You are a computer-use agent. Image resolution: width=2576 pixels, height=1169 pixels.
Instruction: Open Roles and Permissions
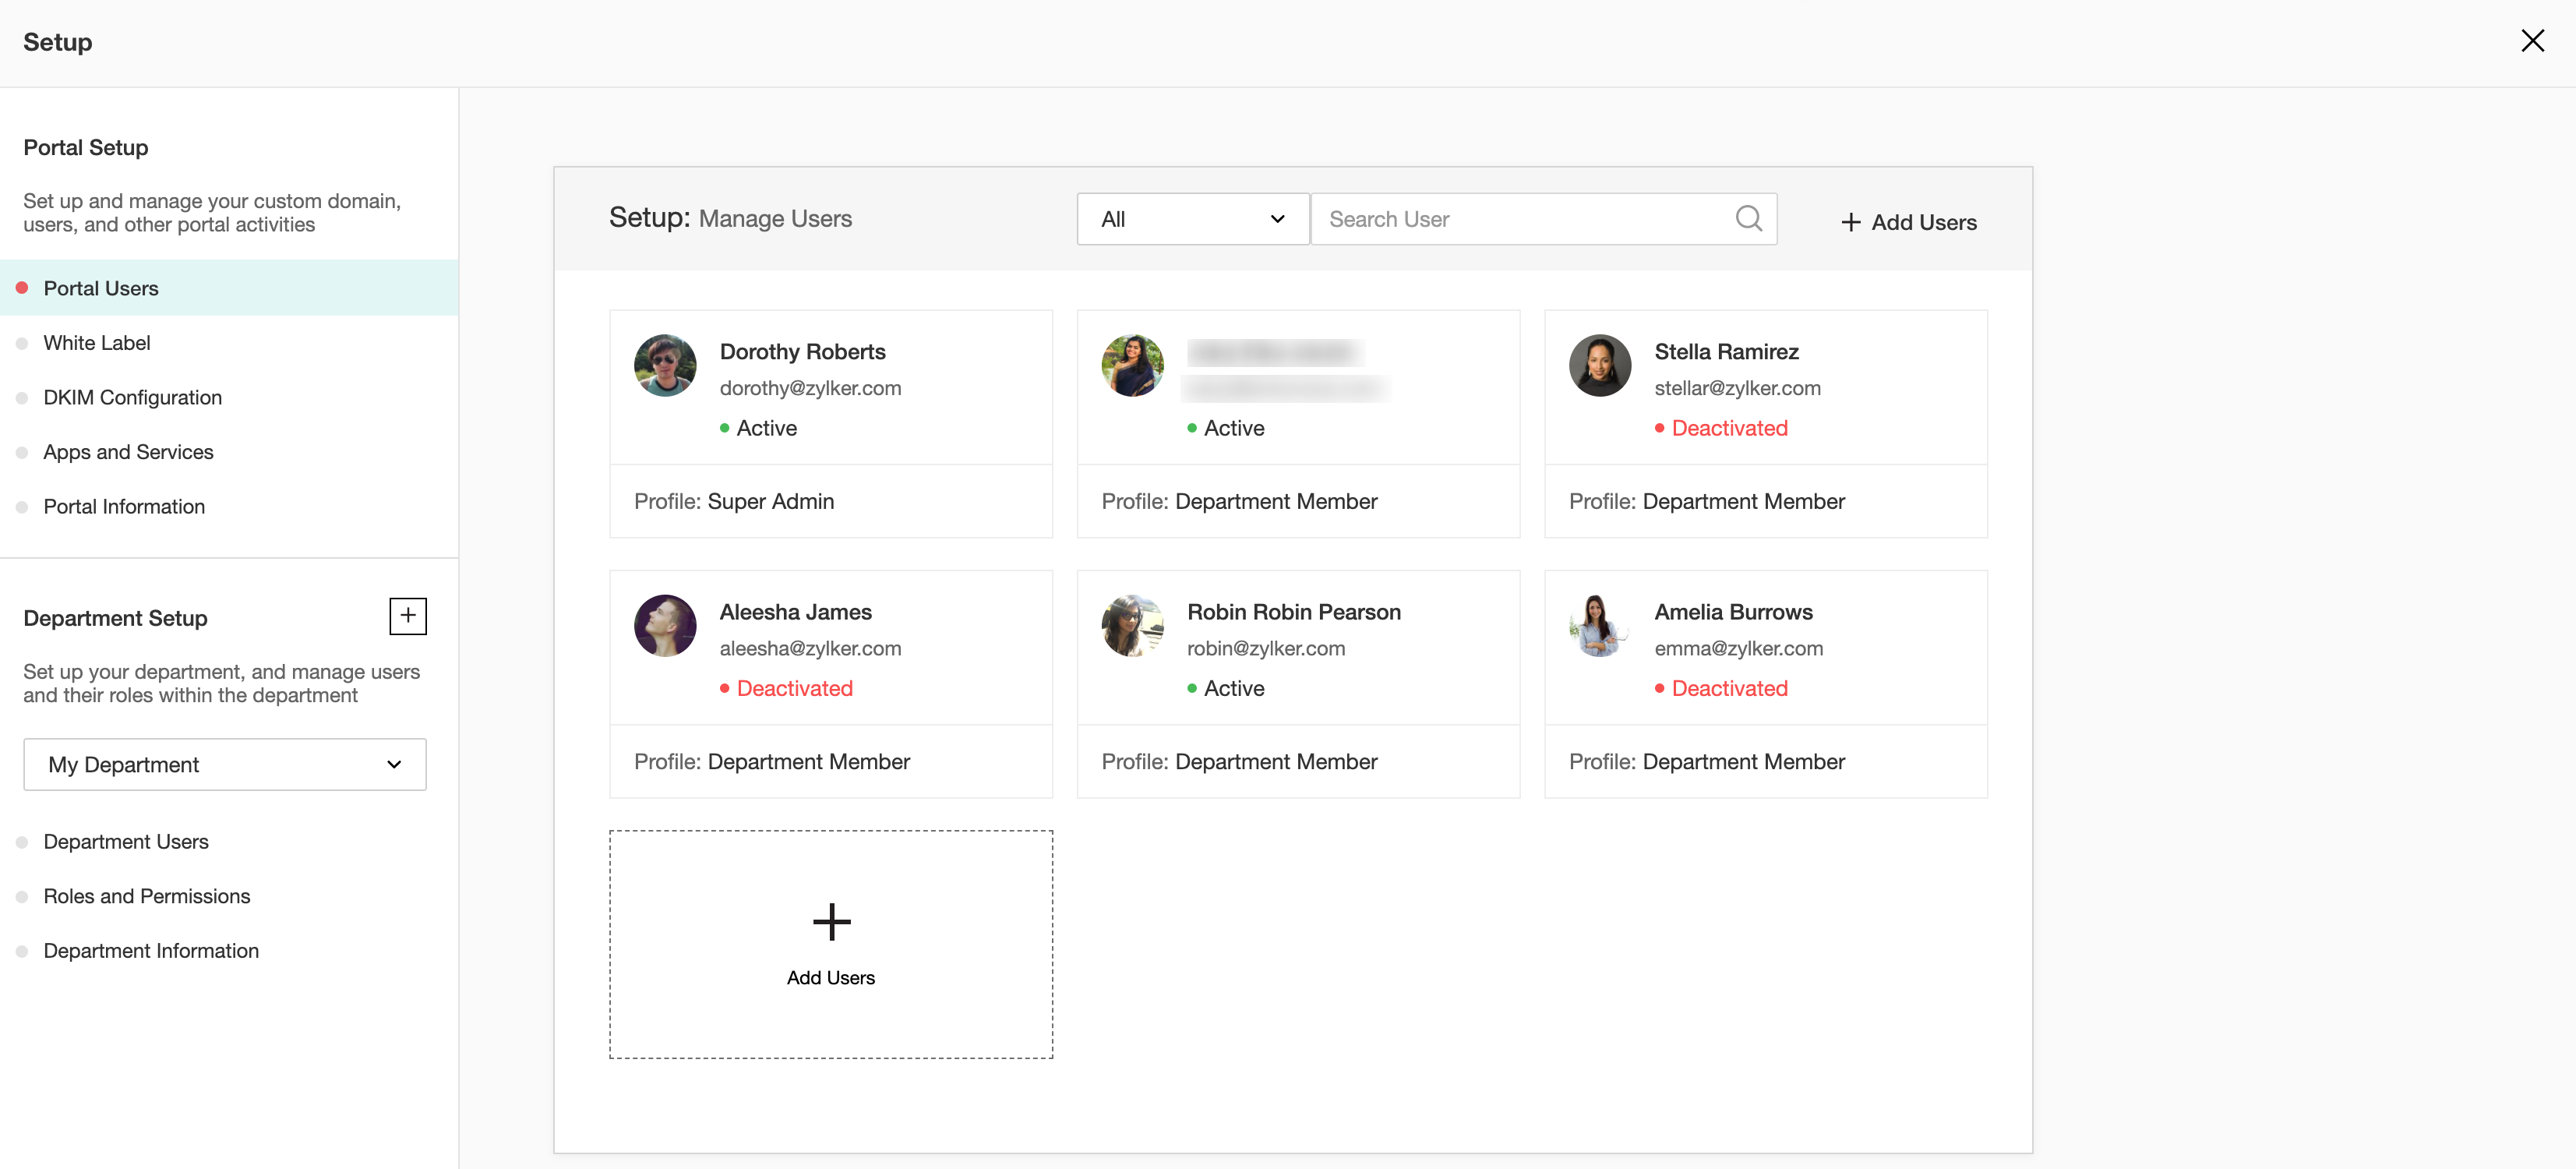pyautogui.click(x=146, y=897)
